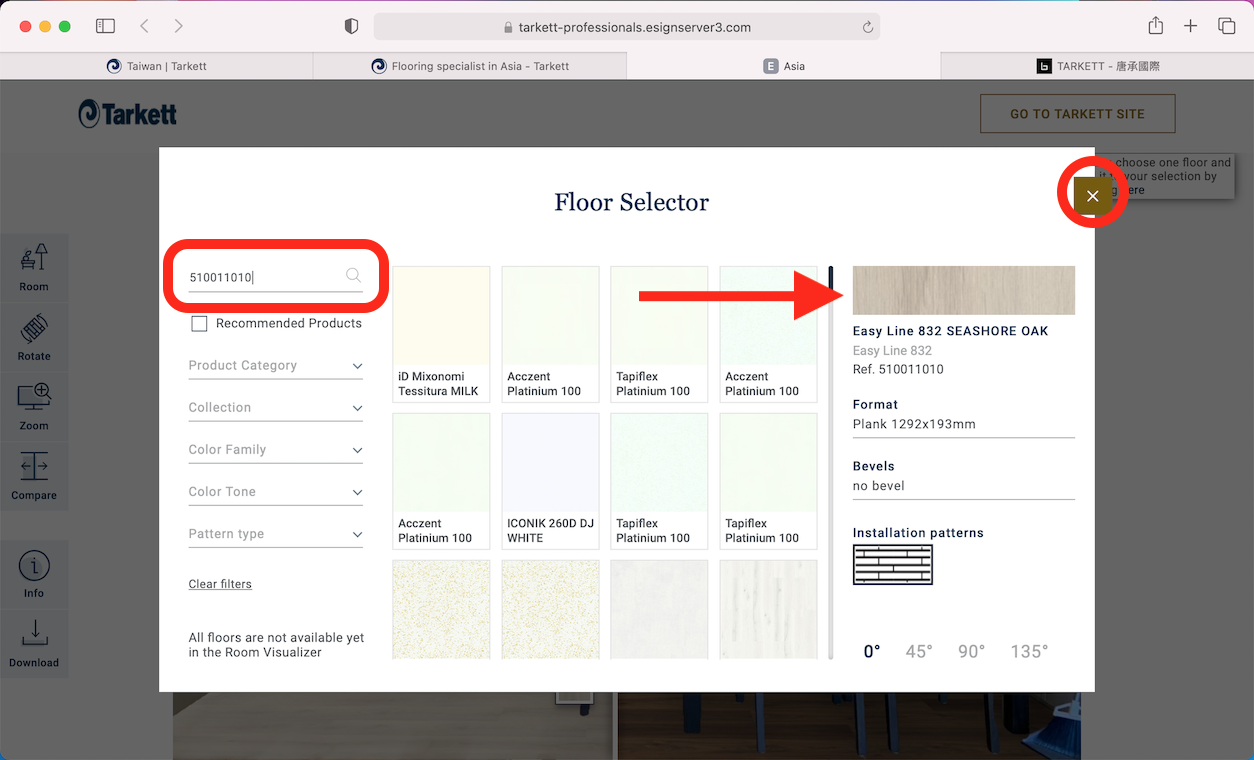Select Tapiflex Platinium 100 swatch beside ICONIK
The height and width of the screenshot is (760, 1254).
click(659, 481)
